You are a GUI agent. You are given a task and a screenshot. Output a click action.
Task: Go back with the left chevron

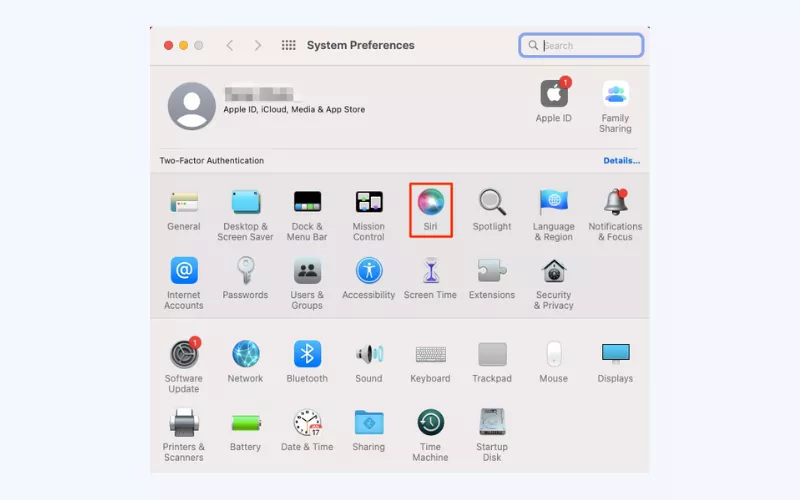[230, 45]
